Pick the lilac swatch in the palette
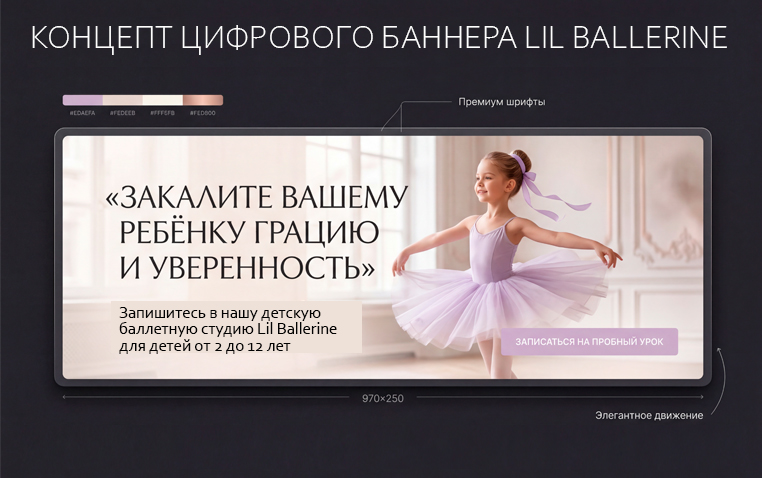762x478 pixels. 83,101
